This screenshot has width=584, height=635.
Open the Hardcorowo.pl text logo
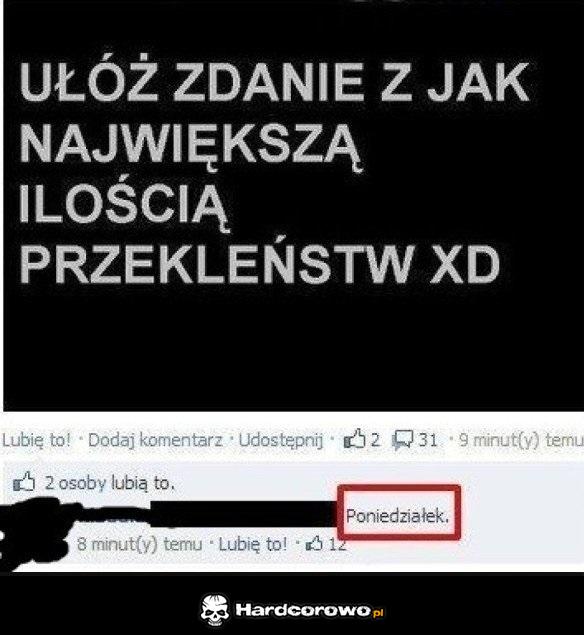coord(309,609)
